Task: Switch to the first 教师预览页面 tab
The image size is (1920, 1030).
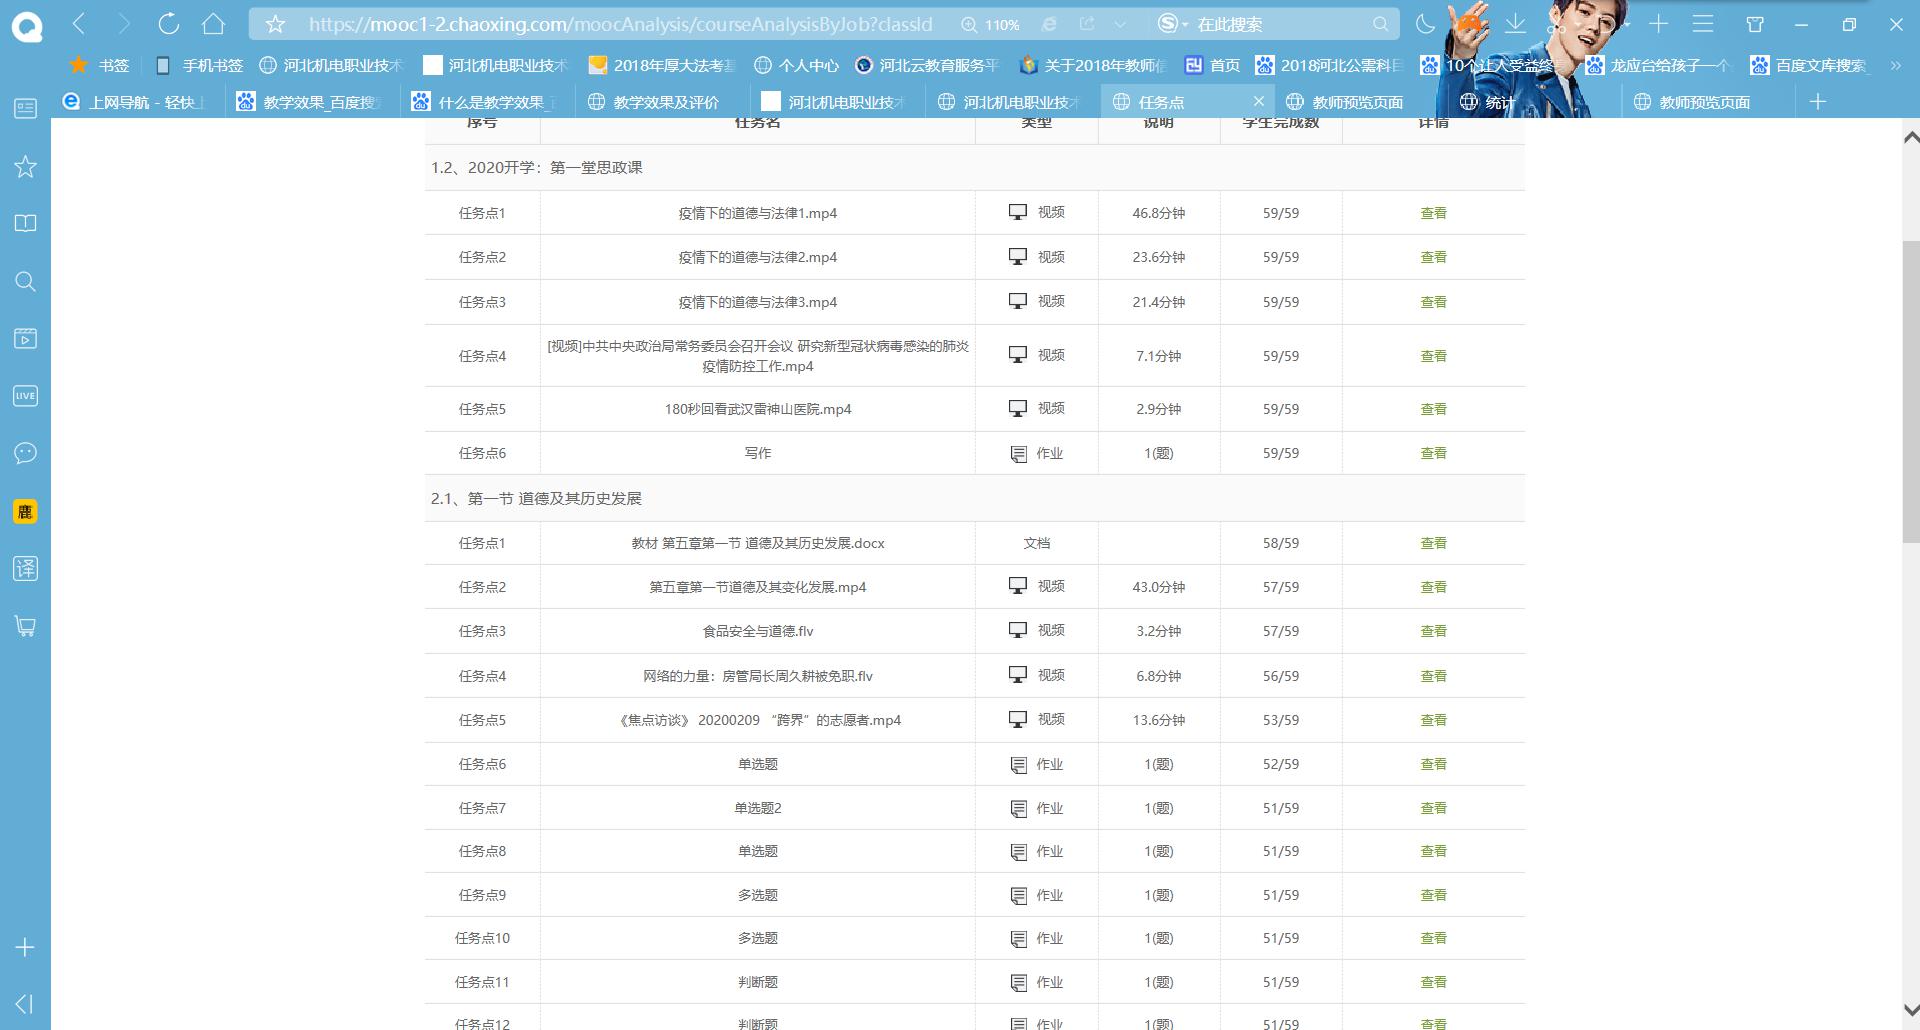Action: 1358,102
